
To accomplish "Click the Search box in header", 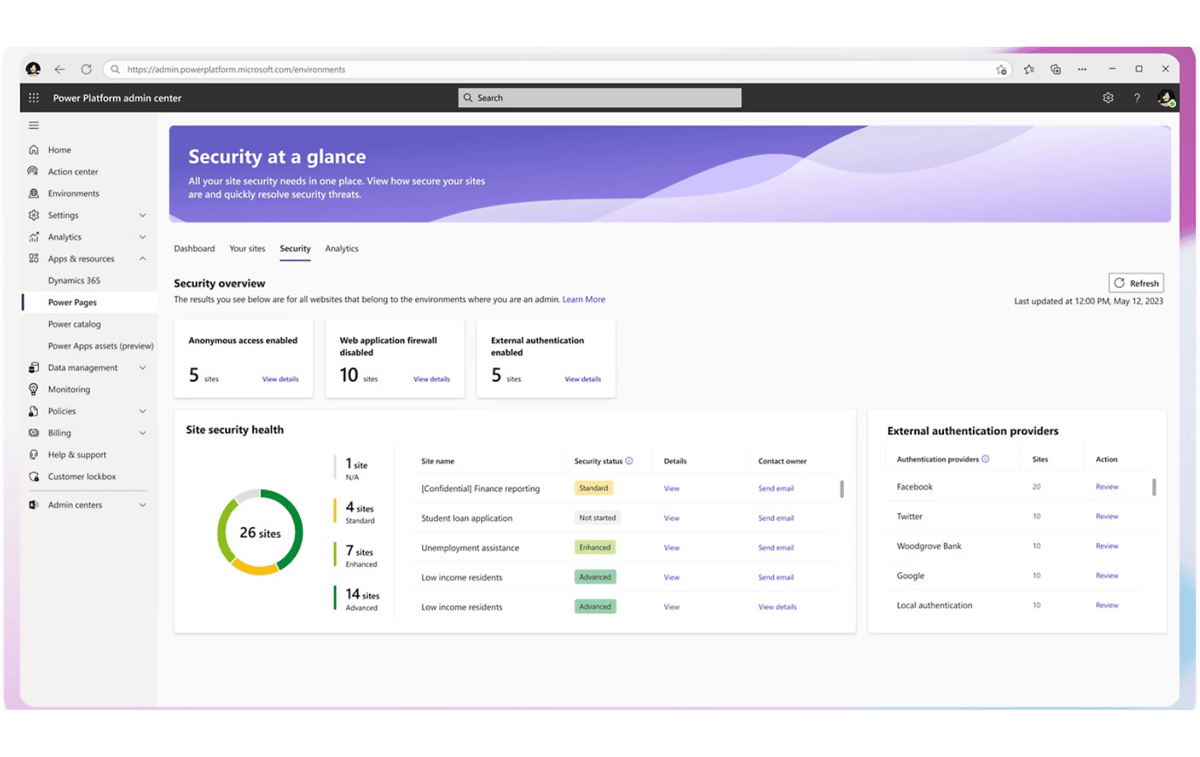I will tap(600, 98).
